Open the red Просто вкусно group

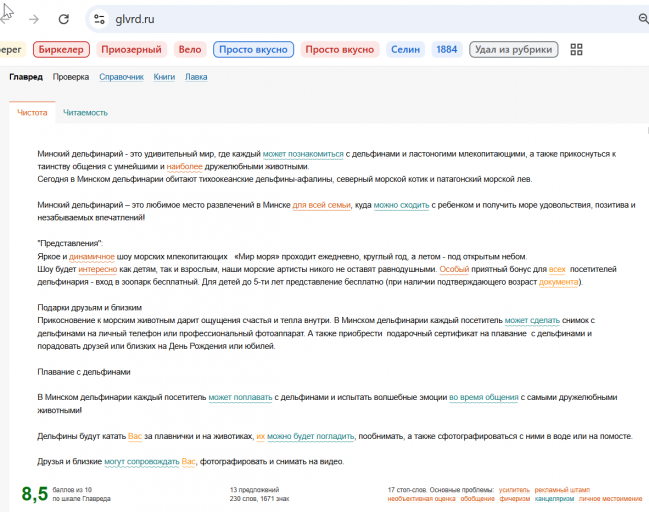point(339,50)
